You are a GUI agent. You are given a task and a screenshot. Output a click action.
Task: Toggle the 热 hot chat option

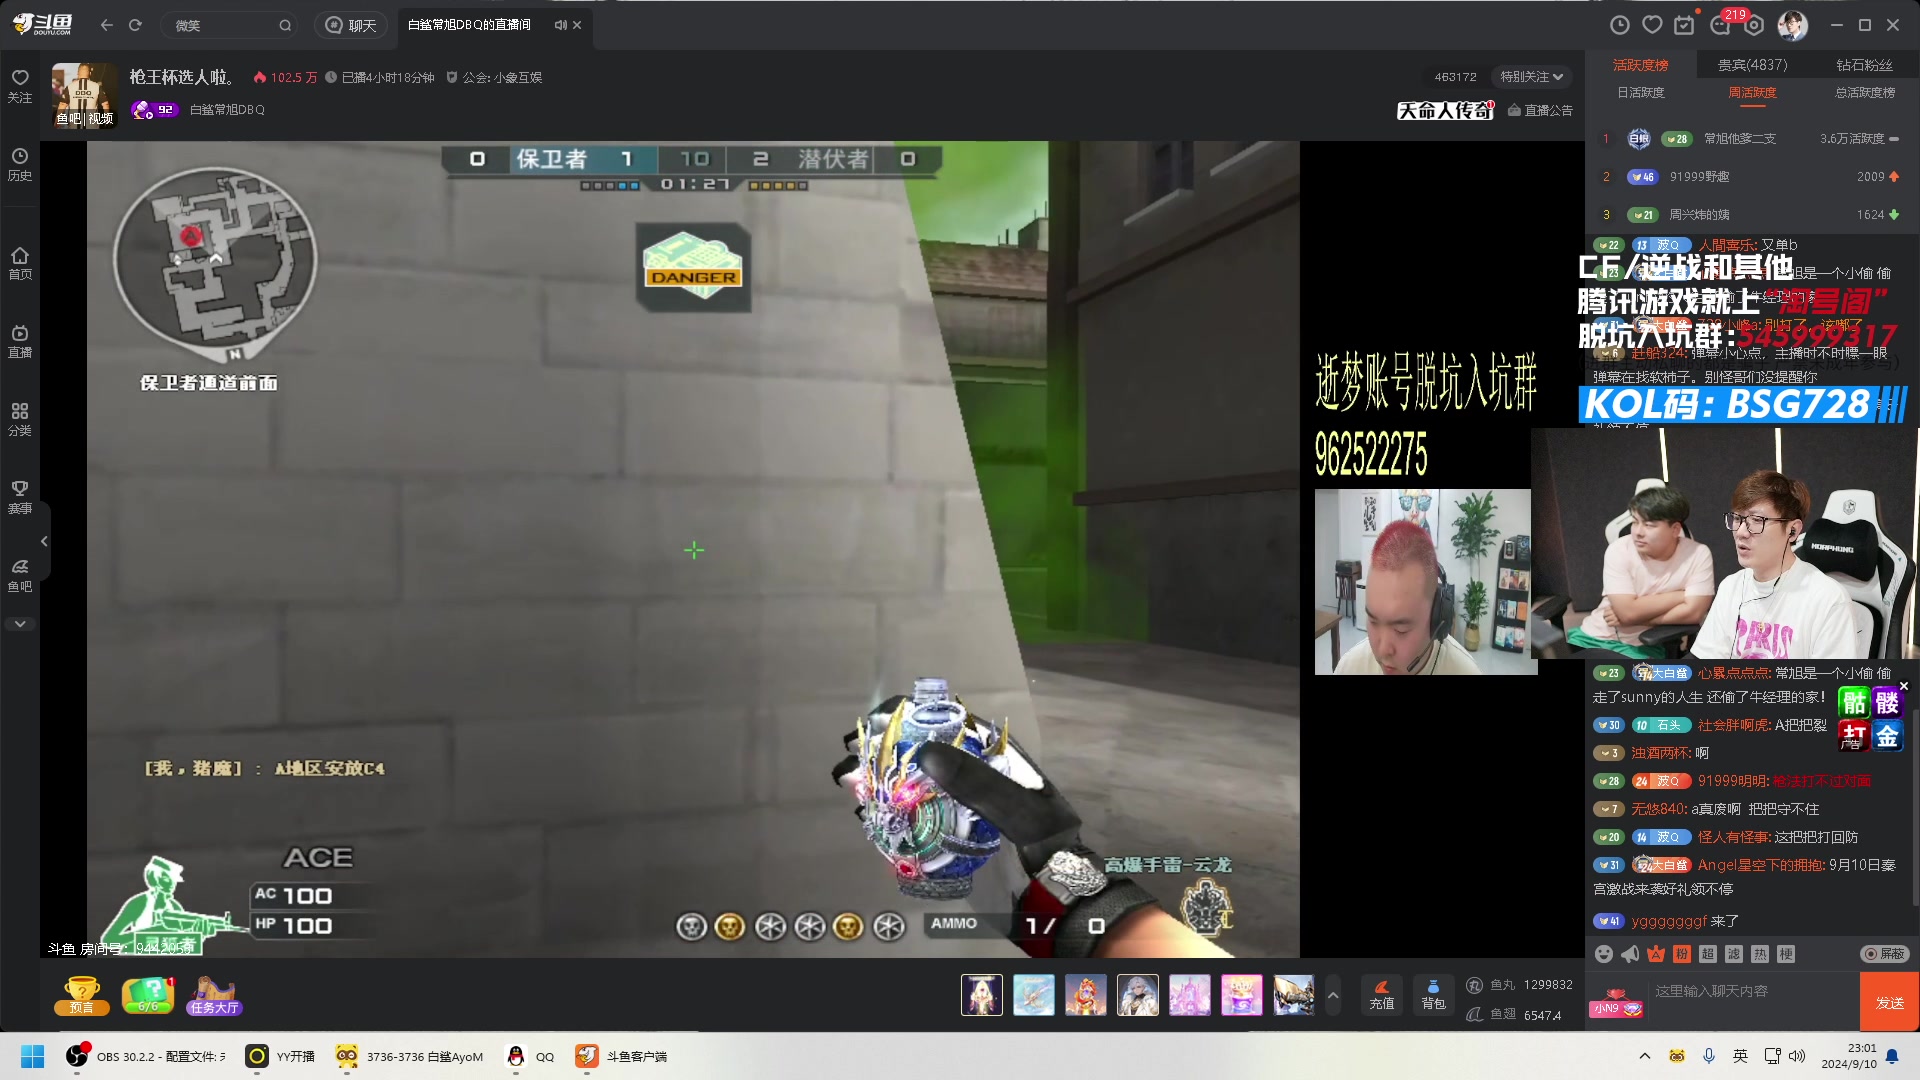pos(1760,954)
